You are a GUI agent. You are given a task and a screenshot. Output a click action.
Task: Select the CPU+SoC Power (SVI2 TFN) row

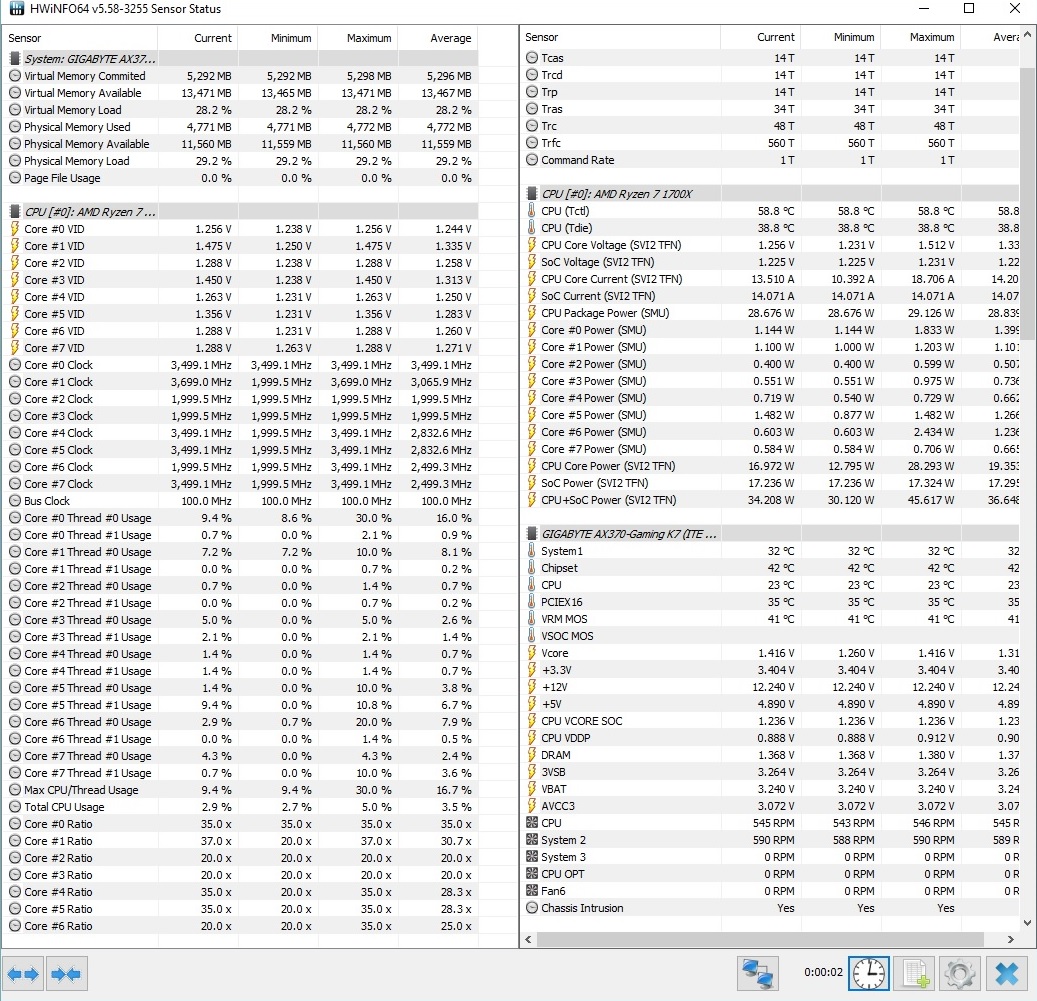tap(770, 500)
